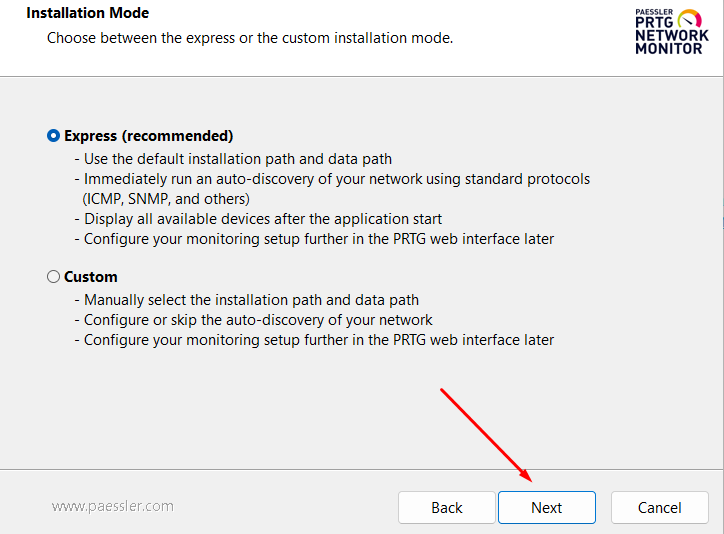This screenshot has width=724, height=534.
Task: Click the "Express (recommended)" label text
Action: click(x=149, y=136)
